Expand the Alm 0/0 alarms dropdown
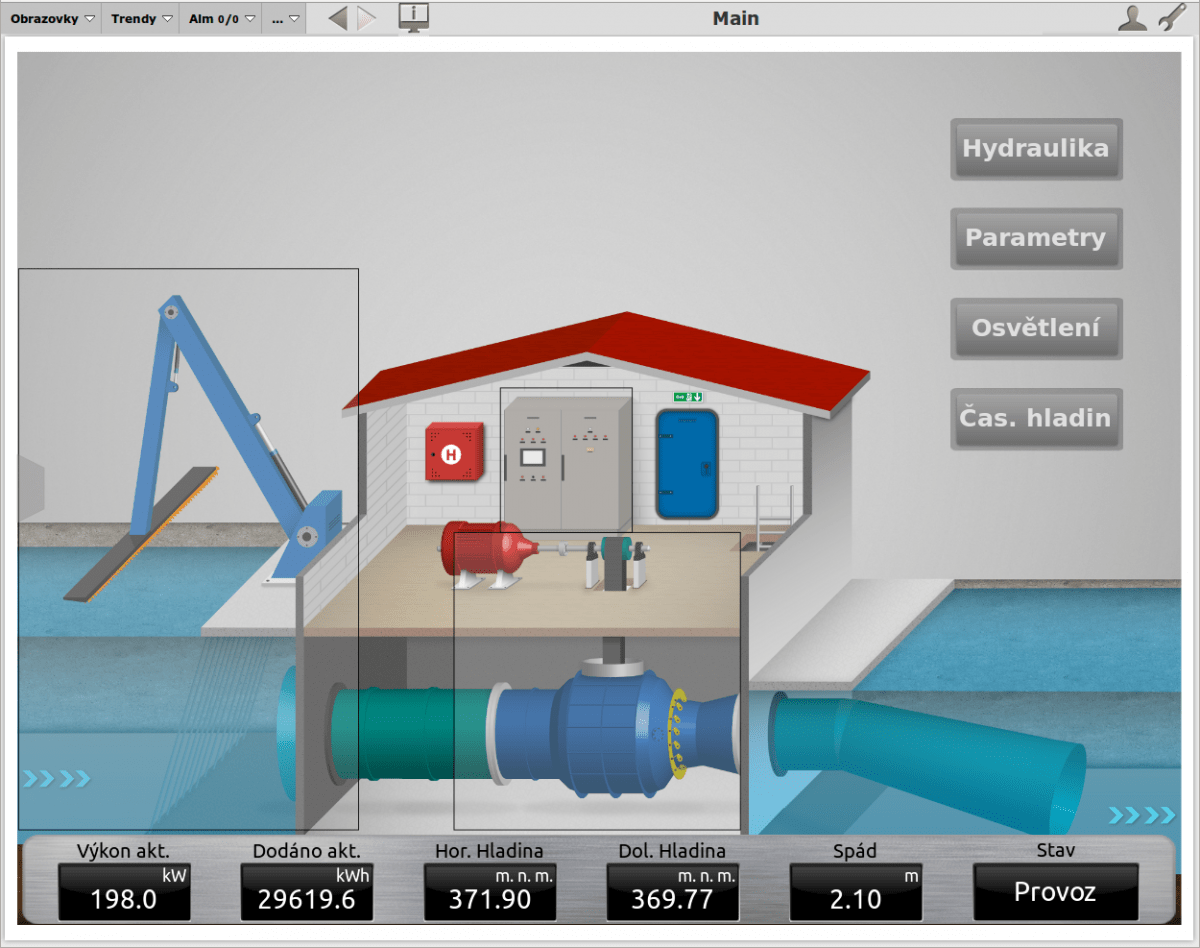Viewport: 1200px width, 948px height. 220,18
